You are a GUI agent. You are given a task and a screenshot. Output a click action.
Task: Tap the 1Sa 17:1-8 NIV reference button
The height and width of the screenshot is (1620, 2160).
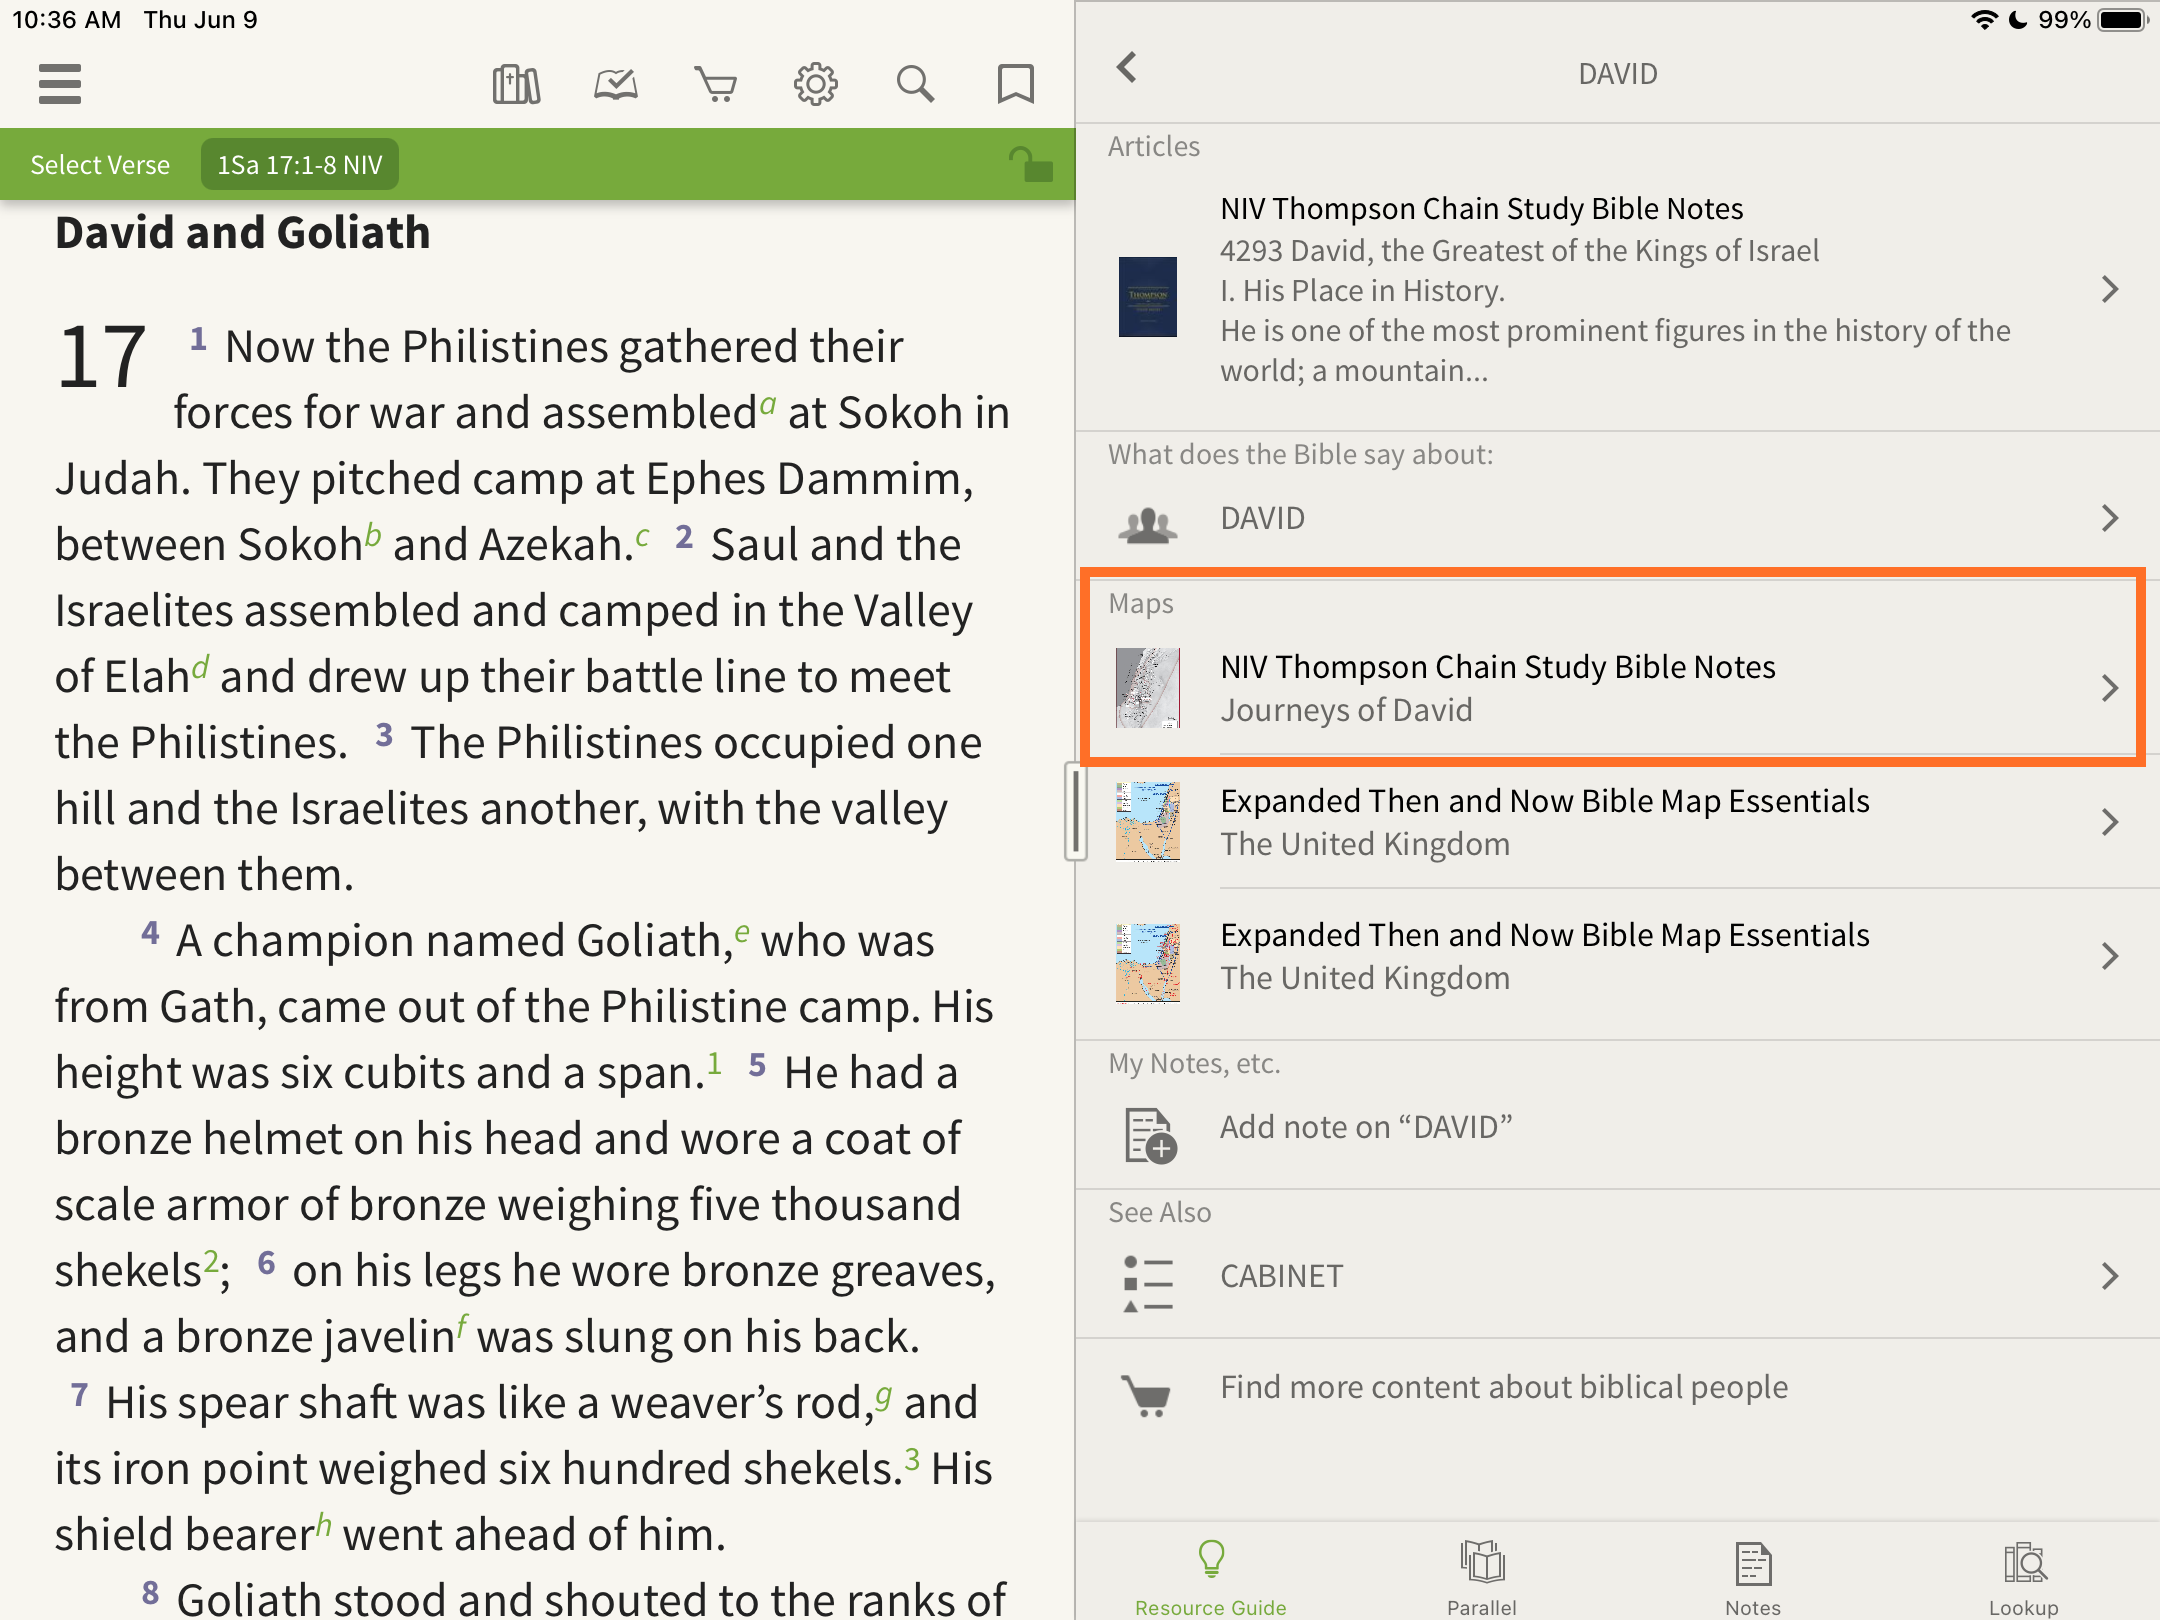[x=300, y=165]
